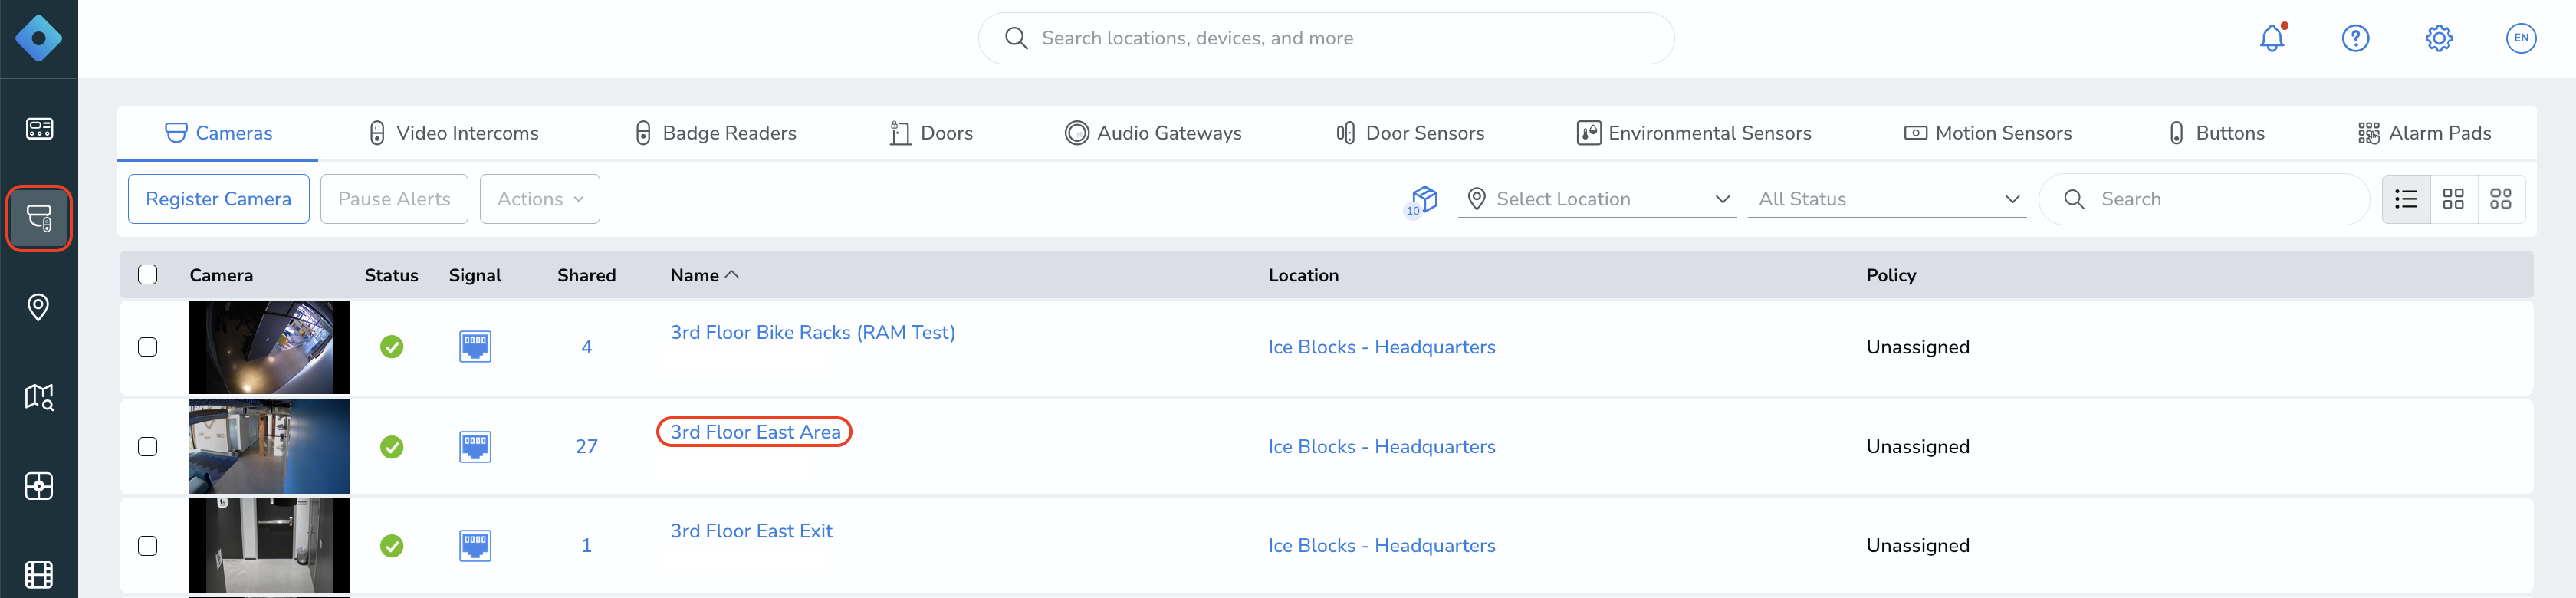Screen dimensions: 2576x598
Task: Open the help question-mark icon
Action: click(2355, 38)
